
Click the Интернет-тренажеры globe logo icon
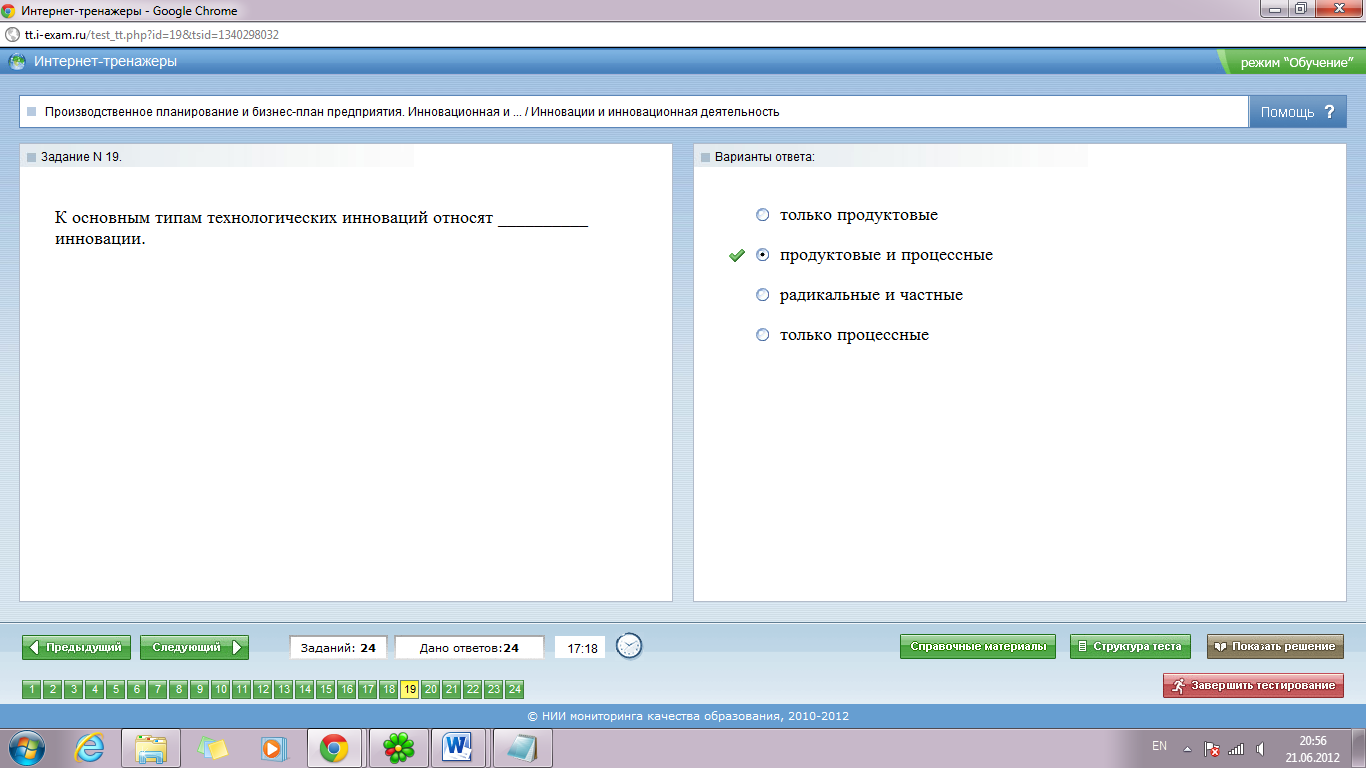click(x=18, y=62)
